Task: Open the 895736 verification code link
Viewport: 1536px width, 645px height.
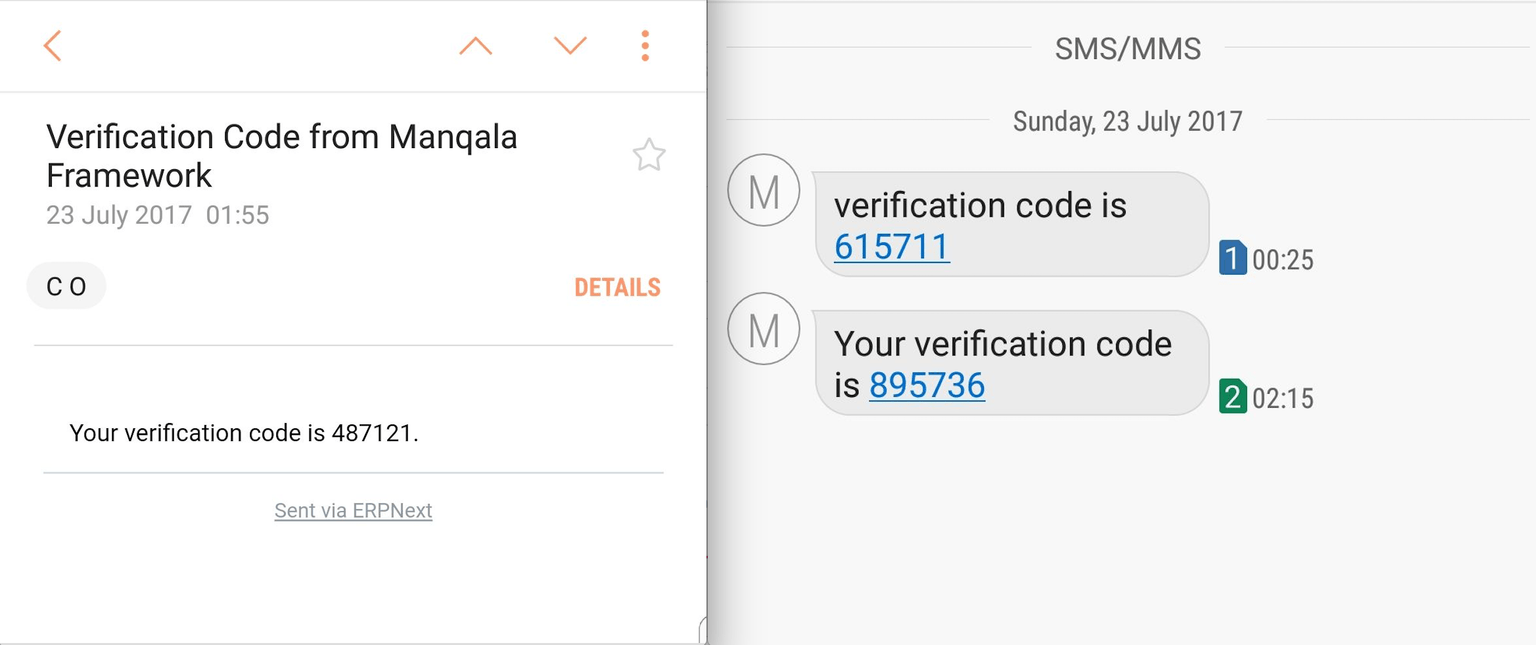Action: click(x=926, y=385)
